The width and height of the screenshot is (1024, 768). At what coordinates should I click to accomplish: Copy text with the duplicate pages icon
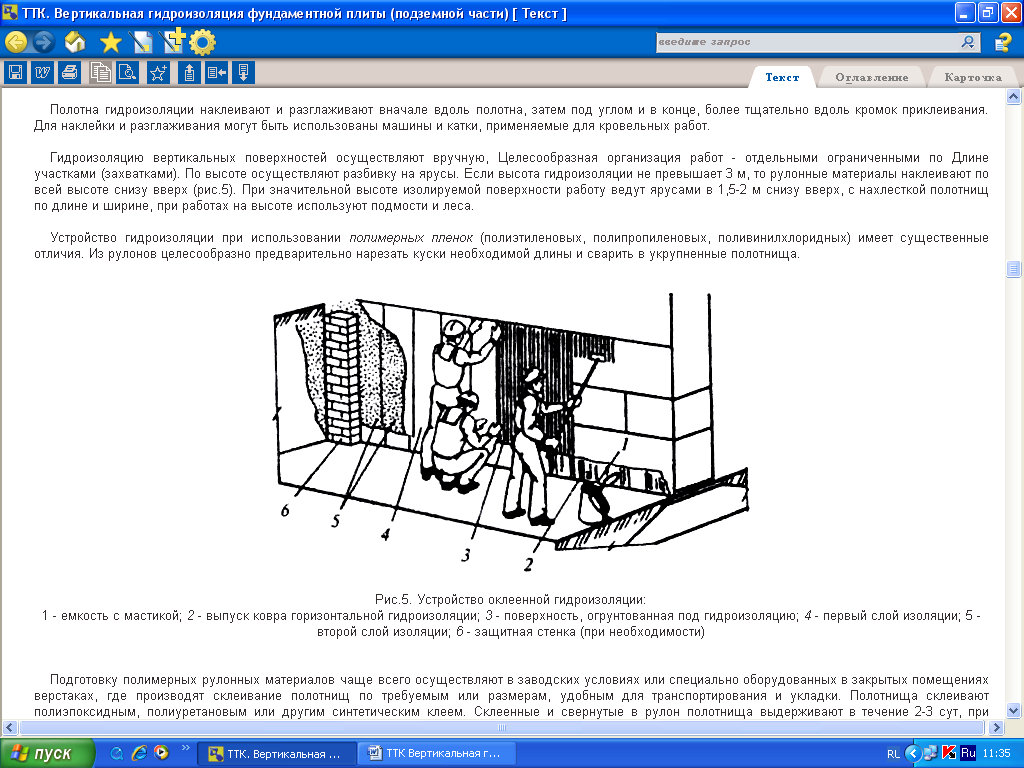[x=101, y=72]
